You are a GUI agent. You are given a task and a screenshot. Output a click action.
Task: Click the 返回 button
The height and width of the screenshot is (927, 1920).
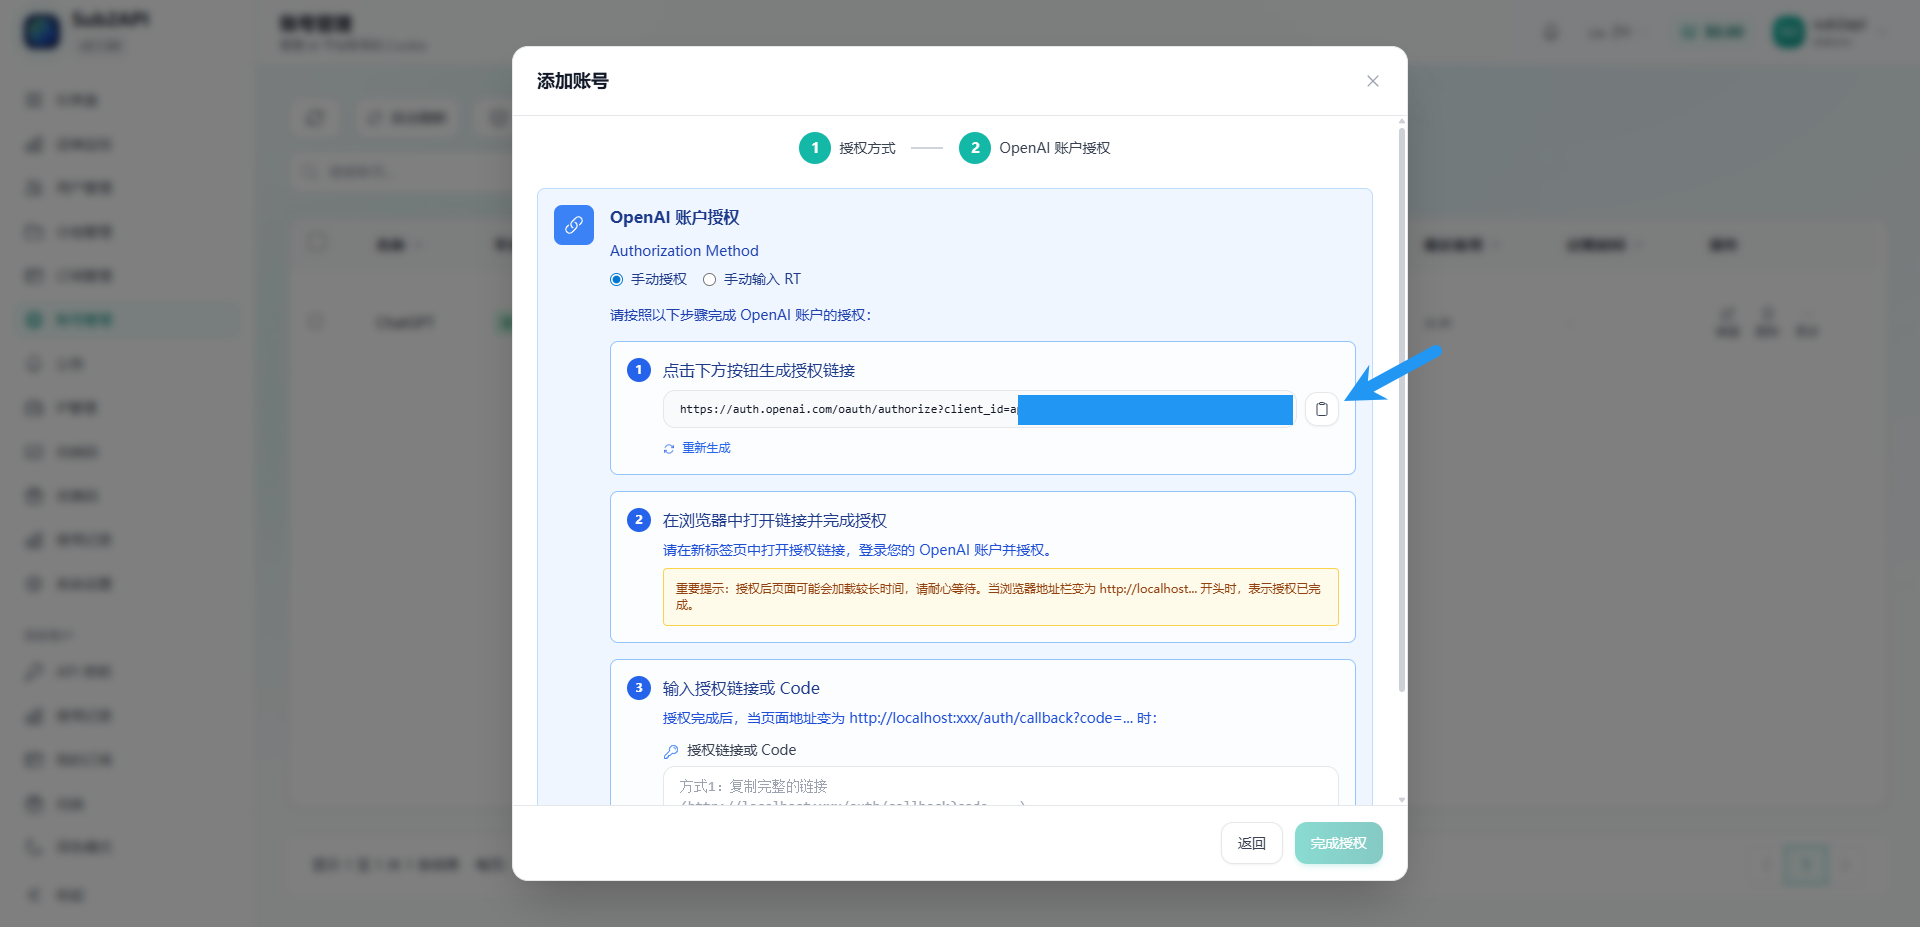tap(1251, 843)
